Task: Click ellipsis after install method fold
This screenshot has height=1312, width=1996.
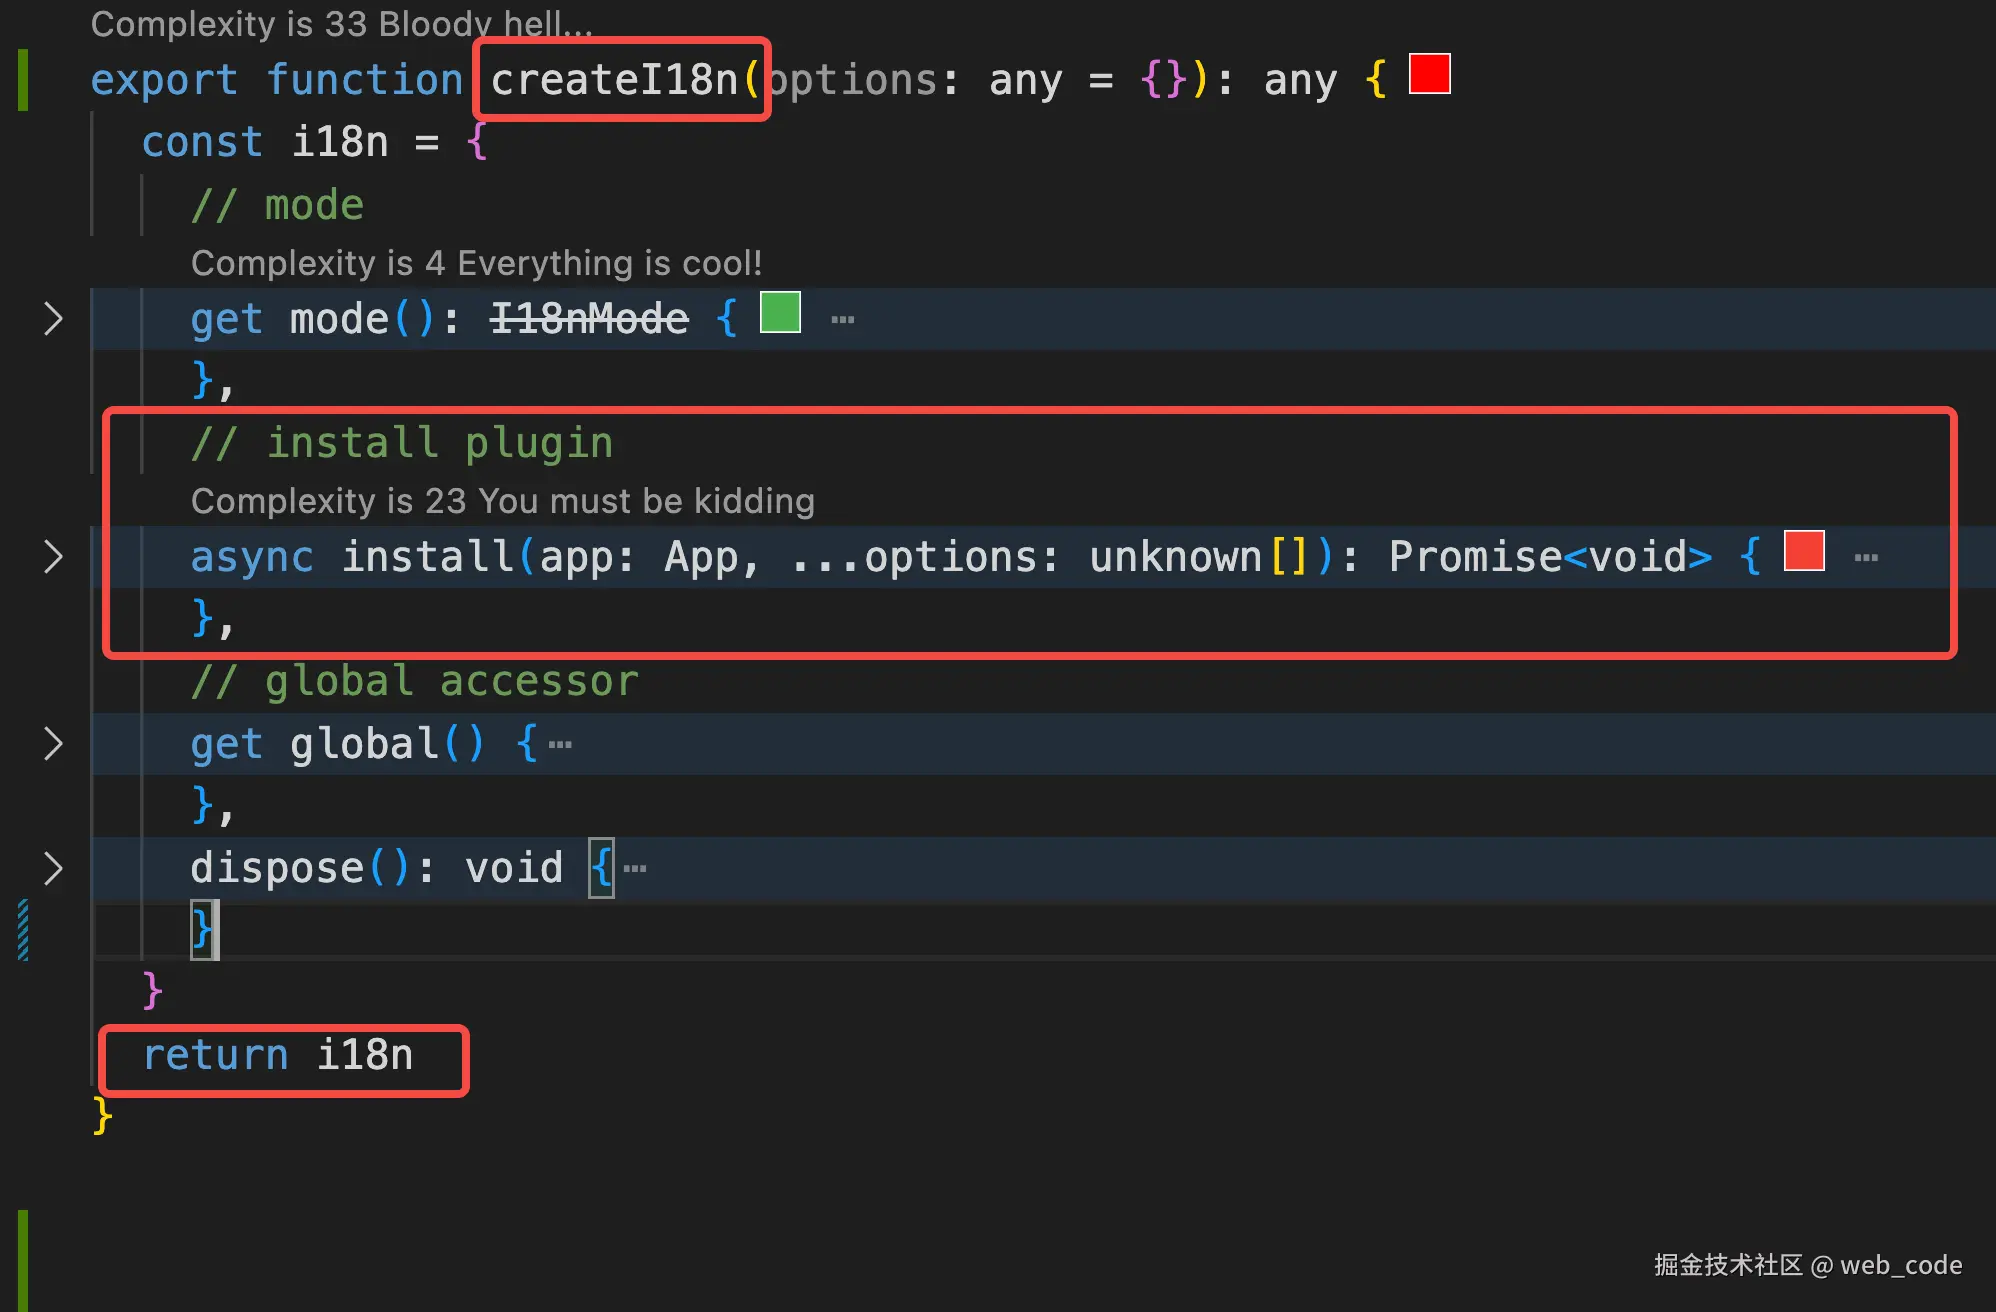Action: coord(1866,558)
